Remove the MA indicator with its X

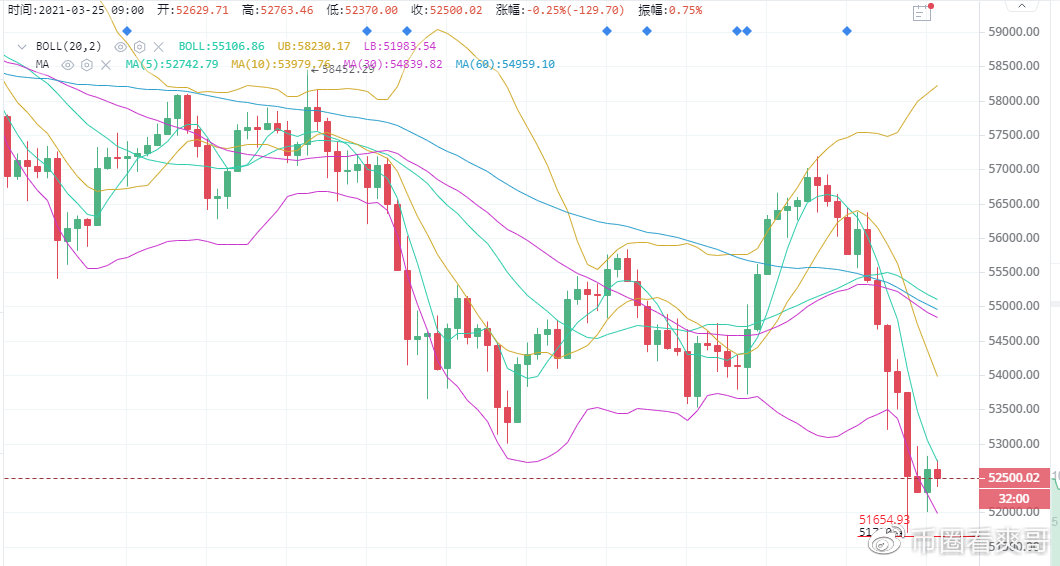[105, 65]
